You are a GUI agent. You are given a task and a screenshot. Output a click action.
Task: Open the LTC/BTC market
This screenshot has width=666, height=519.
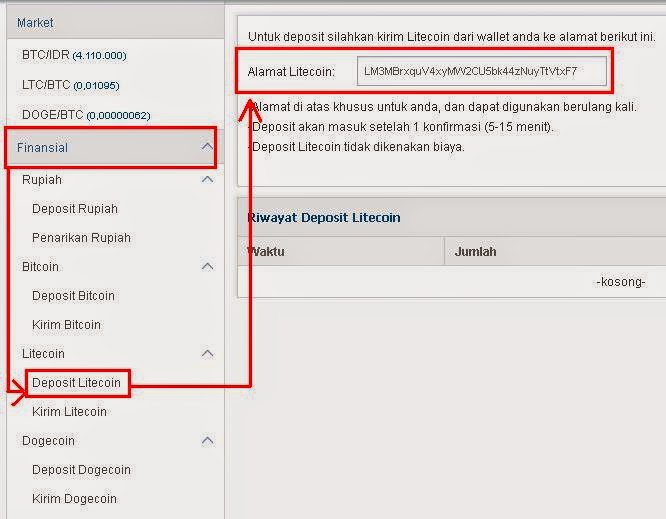[71, 85]
